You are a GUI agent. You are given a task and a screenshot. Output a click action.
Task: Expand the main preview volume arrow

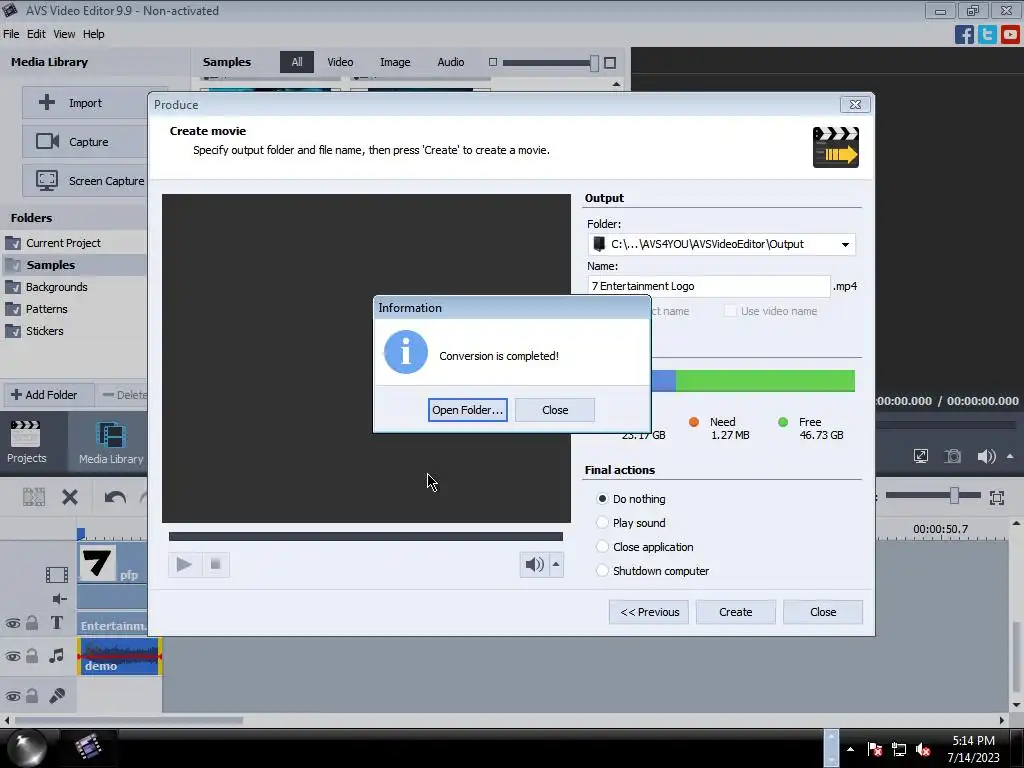pos(1010,456)
